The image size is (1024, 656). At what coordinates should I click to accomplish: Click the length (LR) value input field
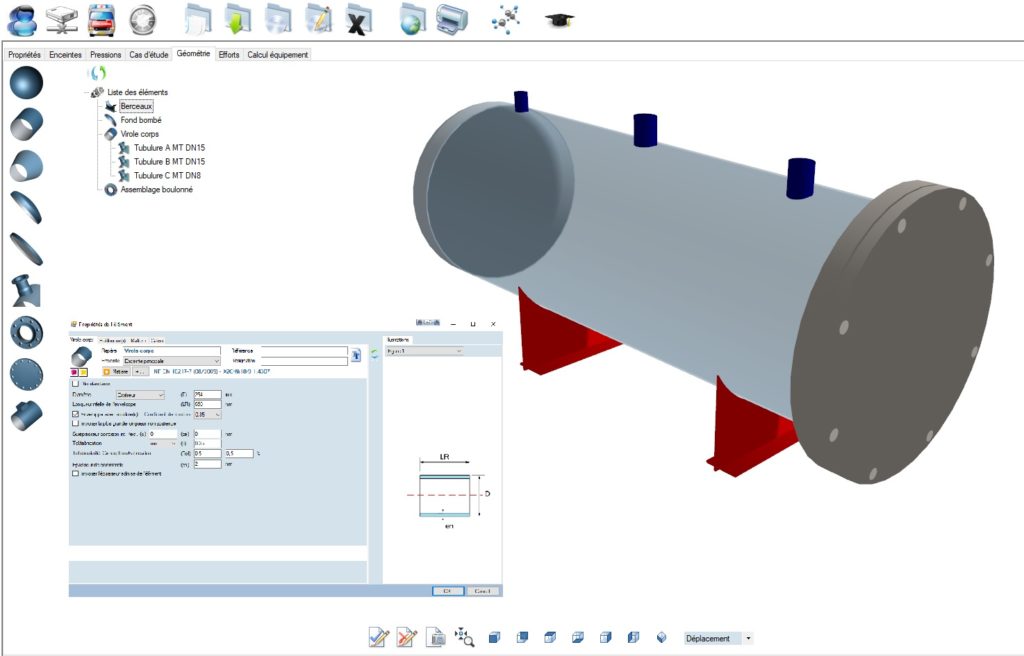click(x=208, y=404)
